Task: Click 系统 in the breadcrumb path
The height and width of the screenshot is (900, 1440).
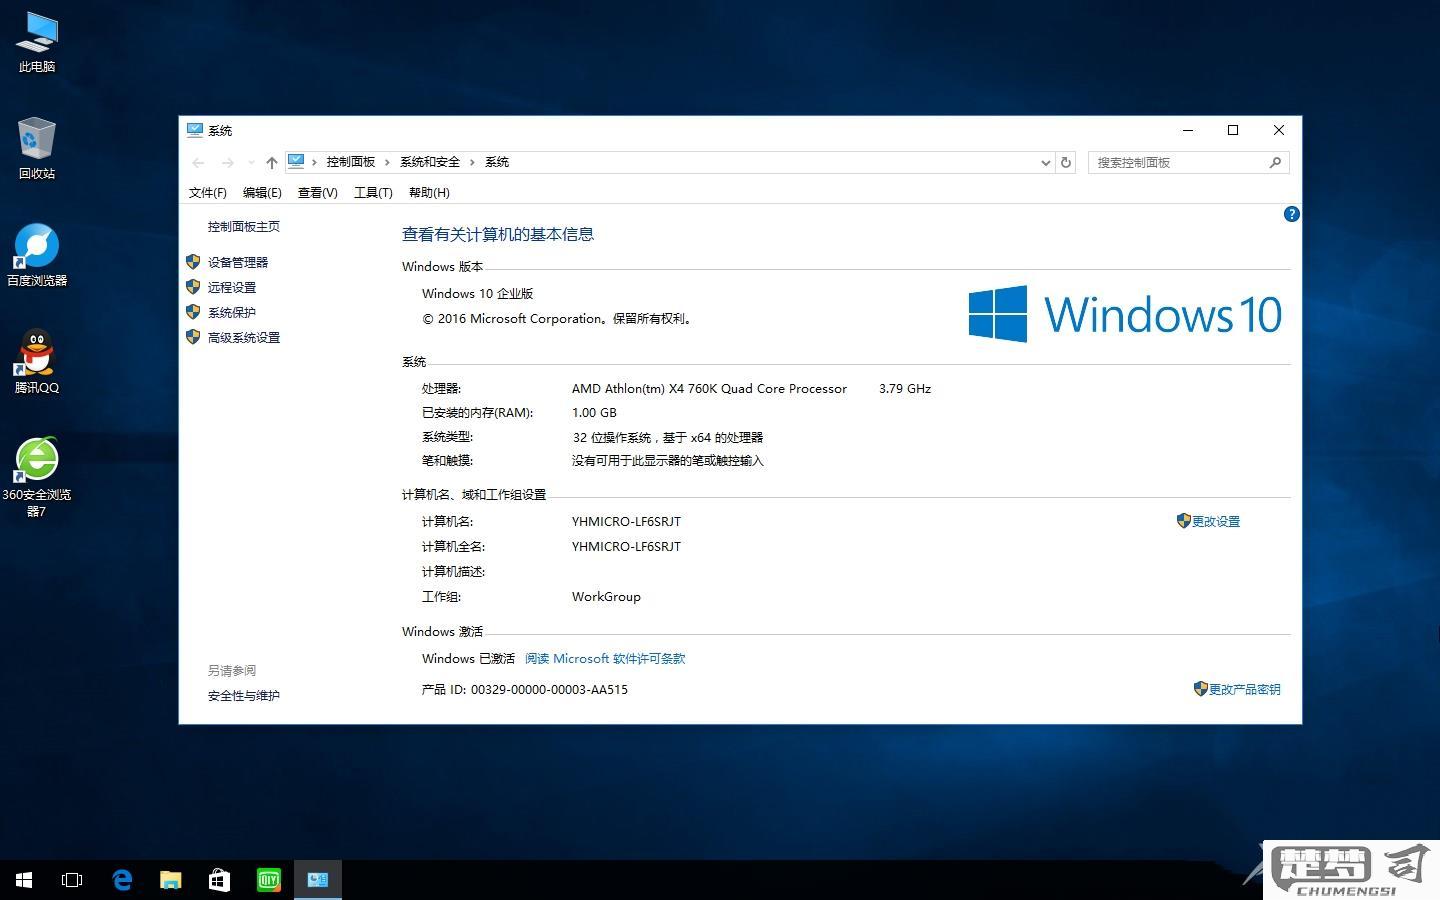Action: (x=497, y=162)
